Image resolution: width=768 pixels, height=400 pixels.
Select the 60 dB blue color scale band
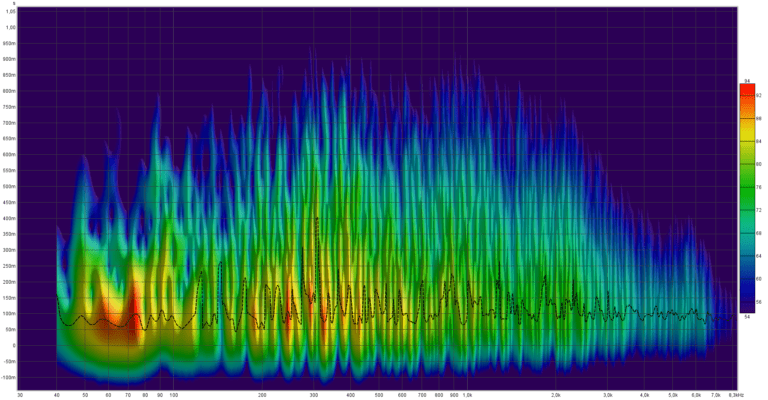tap(747, 279)
